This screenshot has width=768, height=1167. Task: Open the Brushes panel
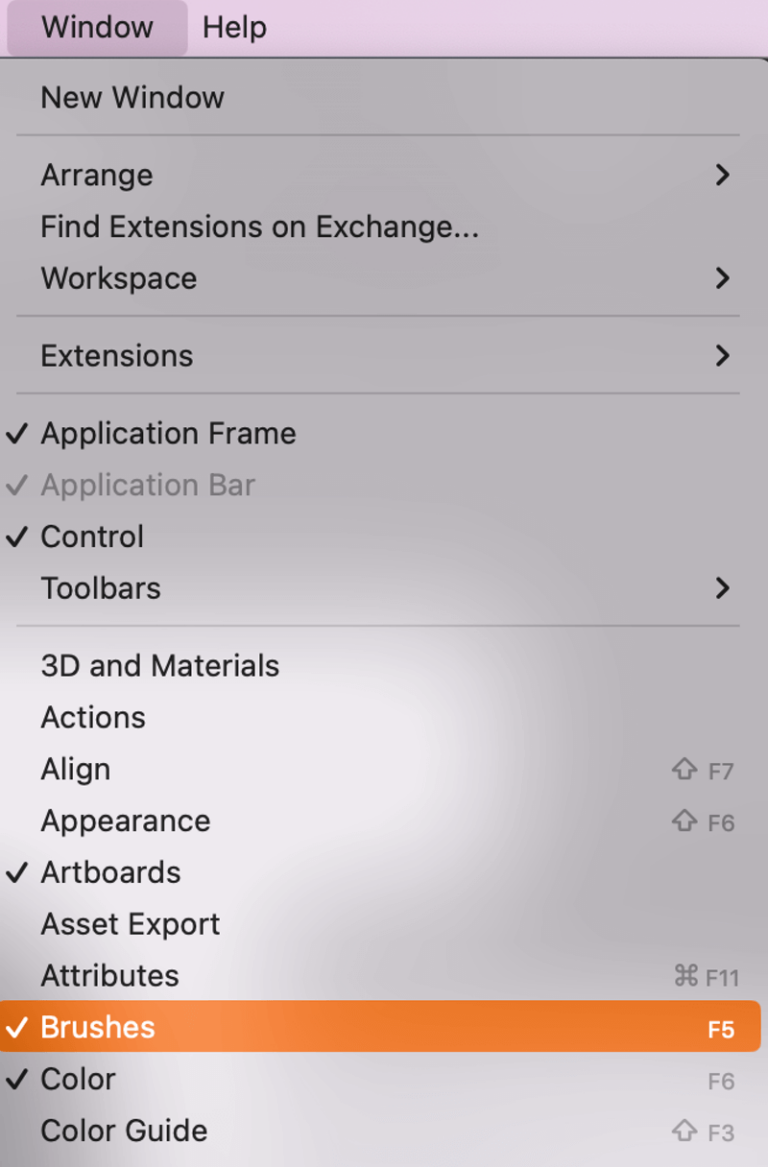[97, 1027]
